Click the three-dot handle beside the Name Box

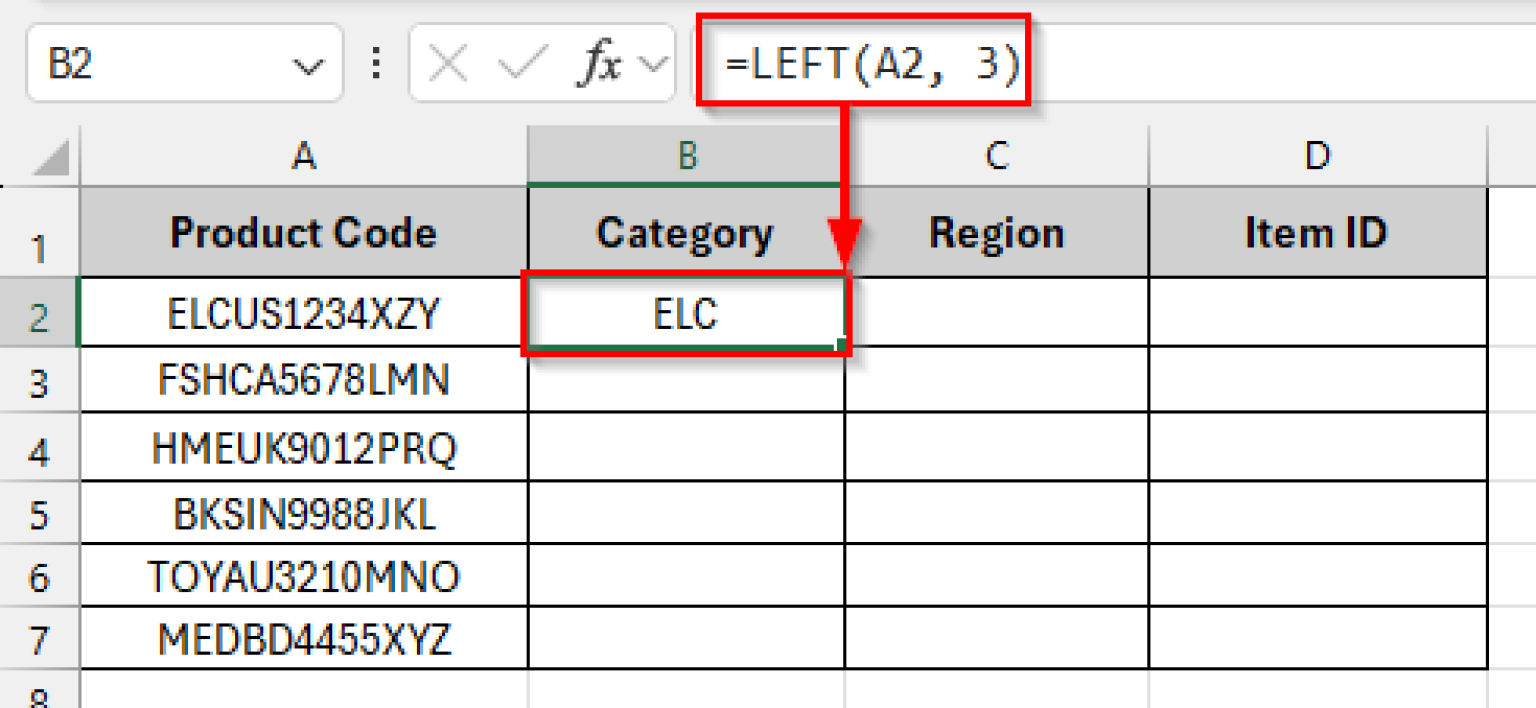(x=376, y=66)
